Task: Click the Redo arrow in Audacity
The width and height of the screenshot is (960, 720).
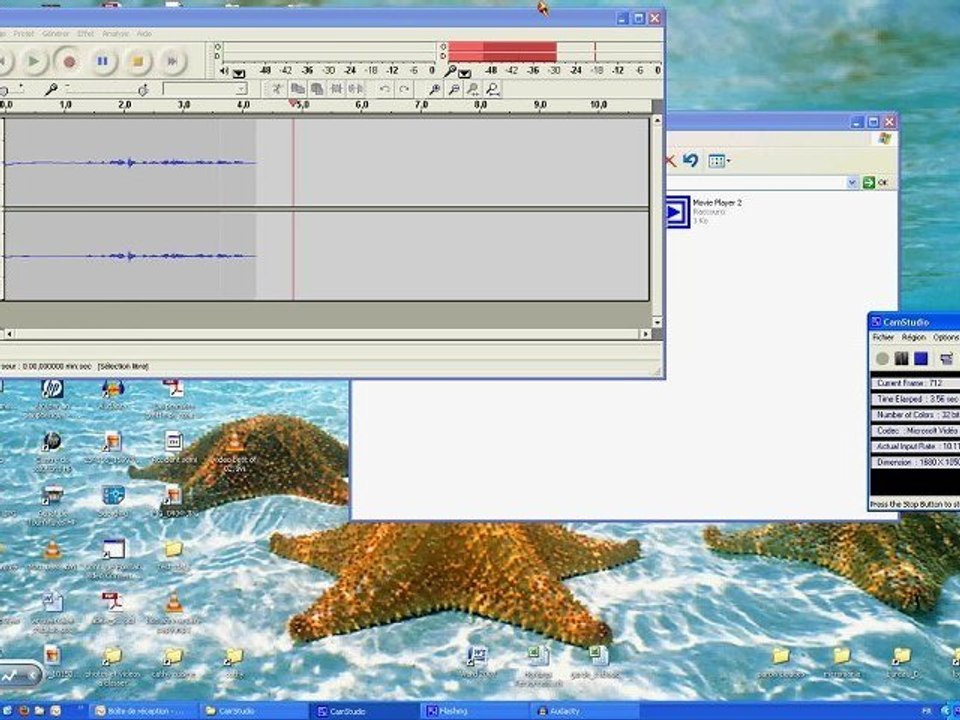Action: click(404, 89)
